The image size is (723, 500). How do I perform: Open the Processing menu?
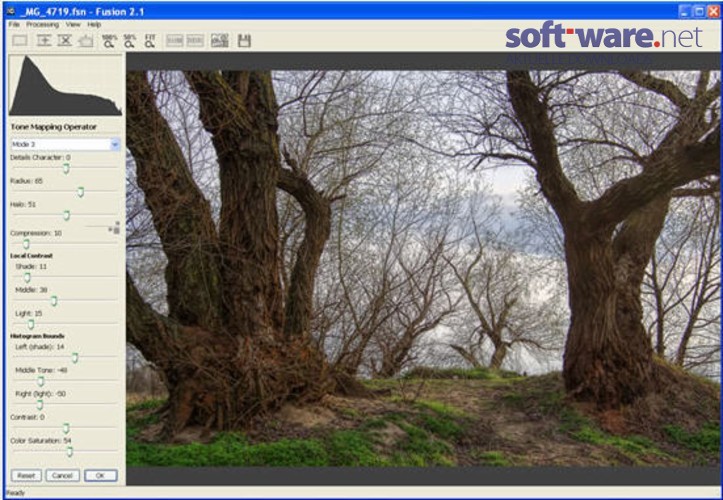point(42,24)
